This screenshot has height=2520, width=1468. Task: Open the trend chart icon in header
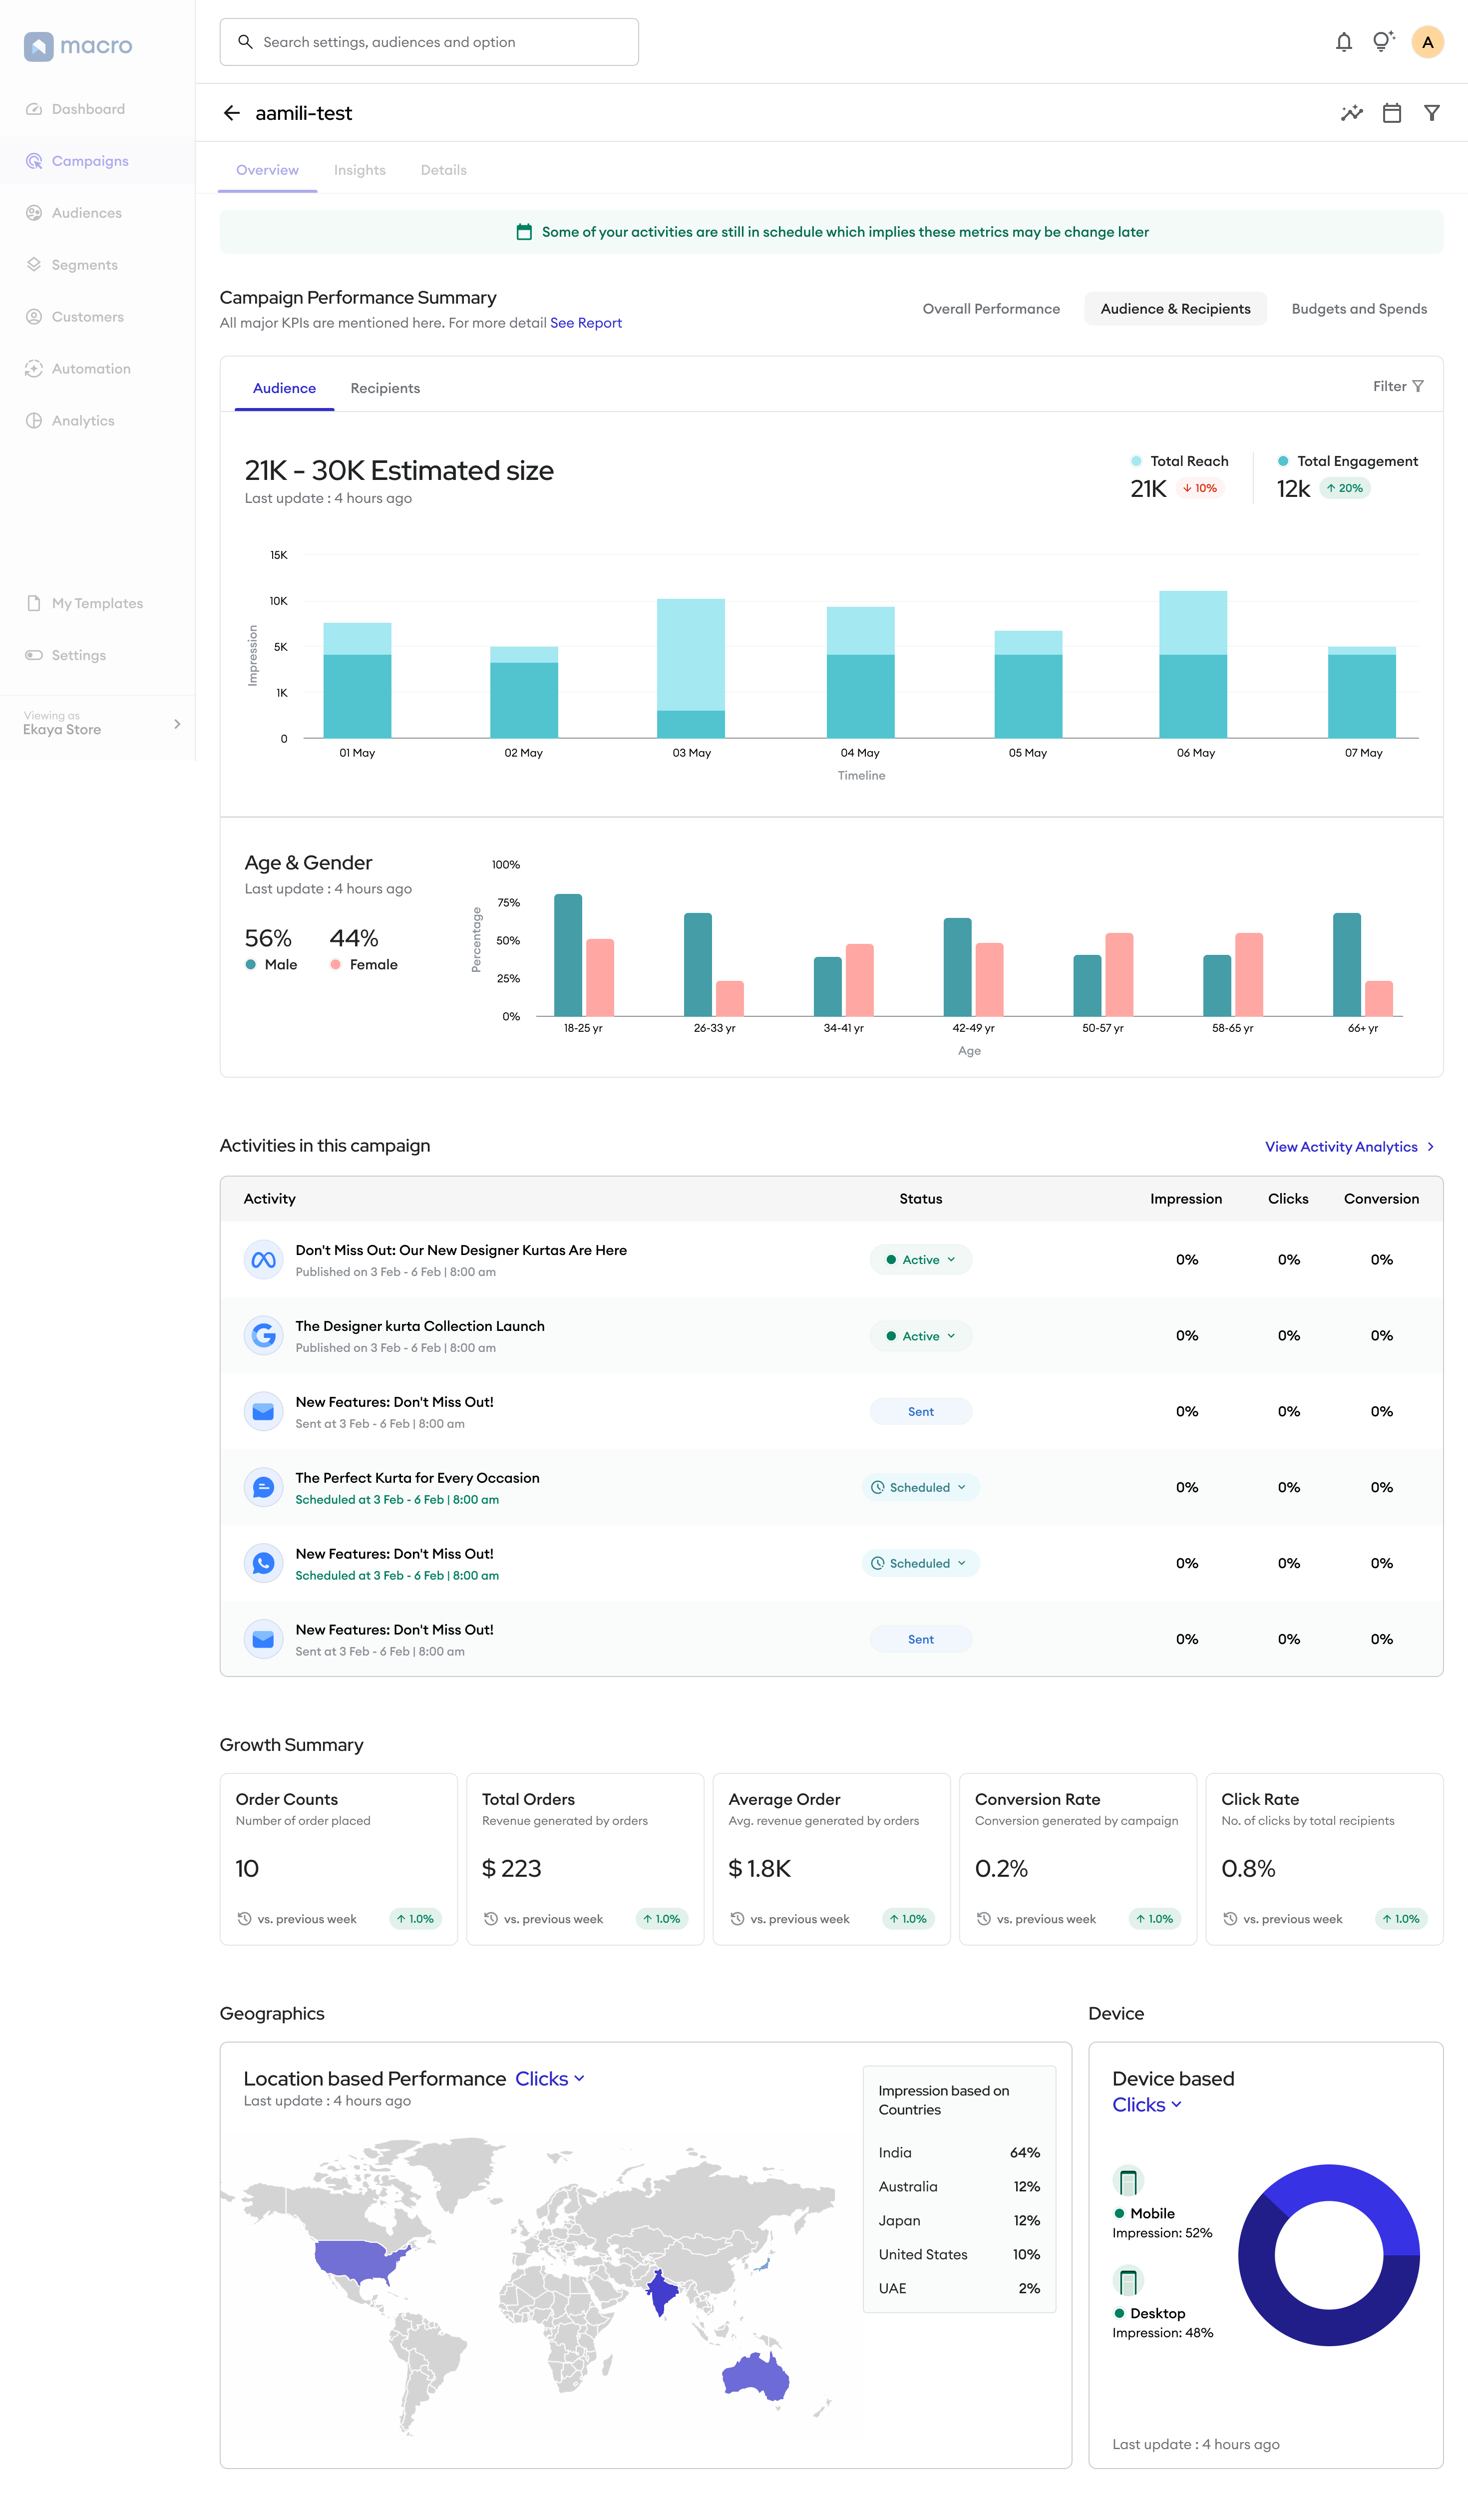tap(1351, 113)
